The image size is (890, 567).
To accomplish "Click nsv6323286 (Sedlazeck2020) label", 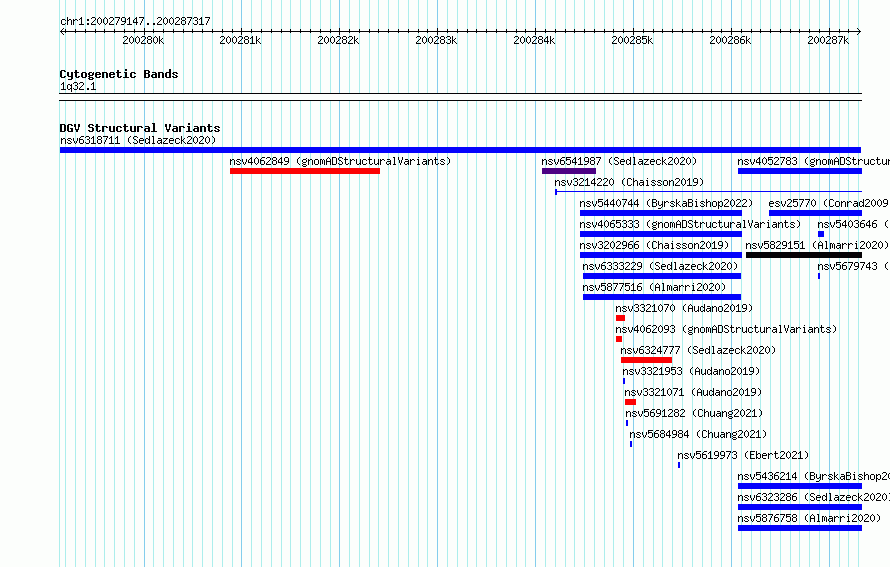I will coord(813,497).
